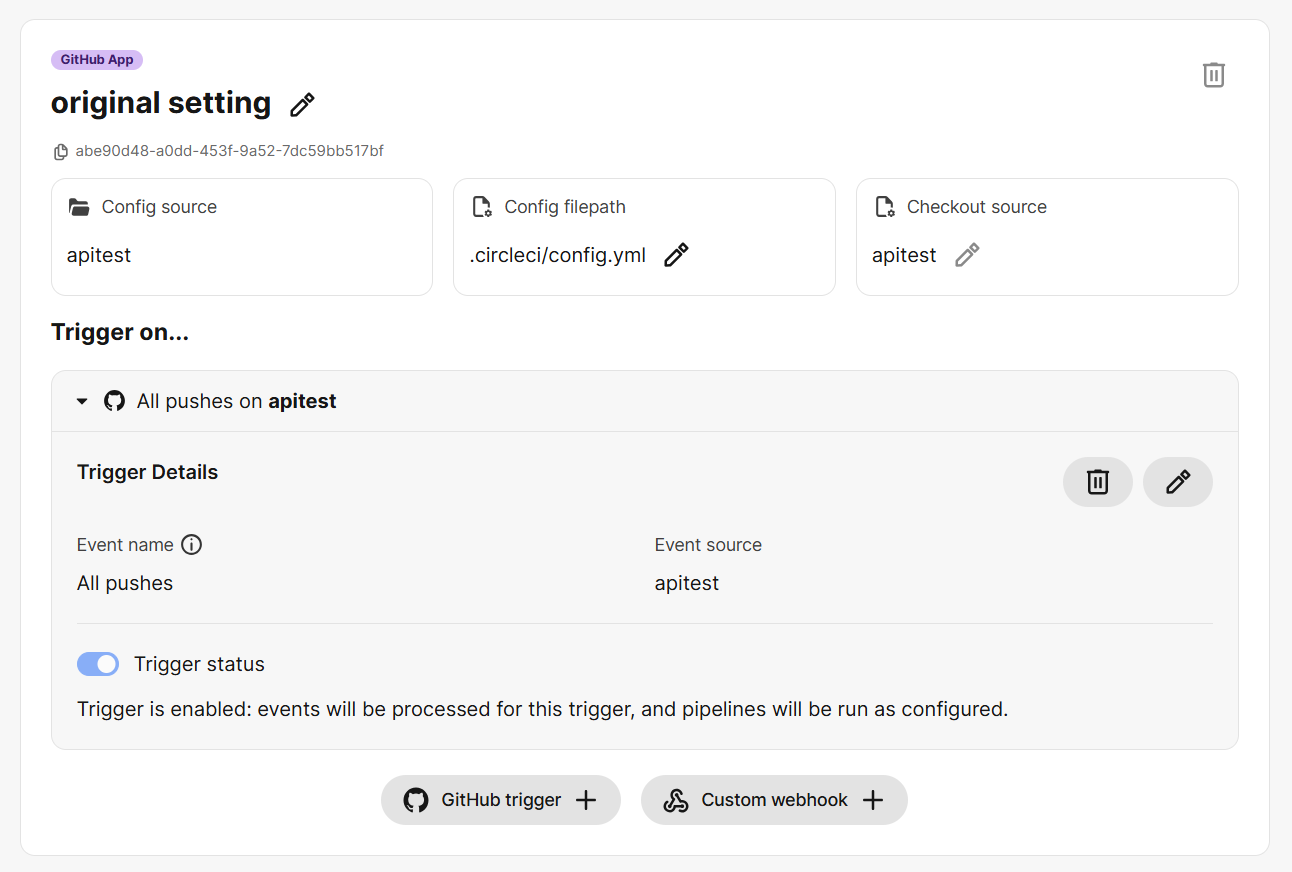Click the Trigger status label
This screenshot has height=872, width=1292.
tap(199, 664)
